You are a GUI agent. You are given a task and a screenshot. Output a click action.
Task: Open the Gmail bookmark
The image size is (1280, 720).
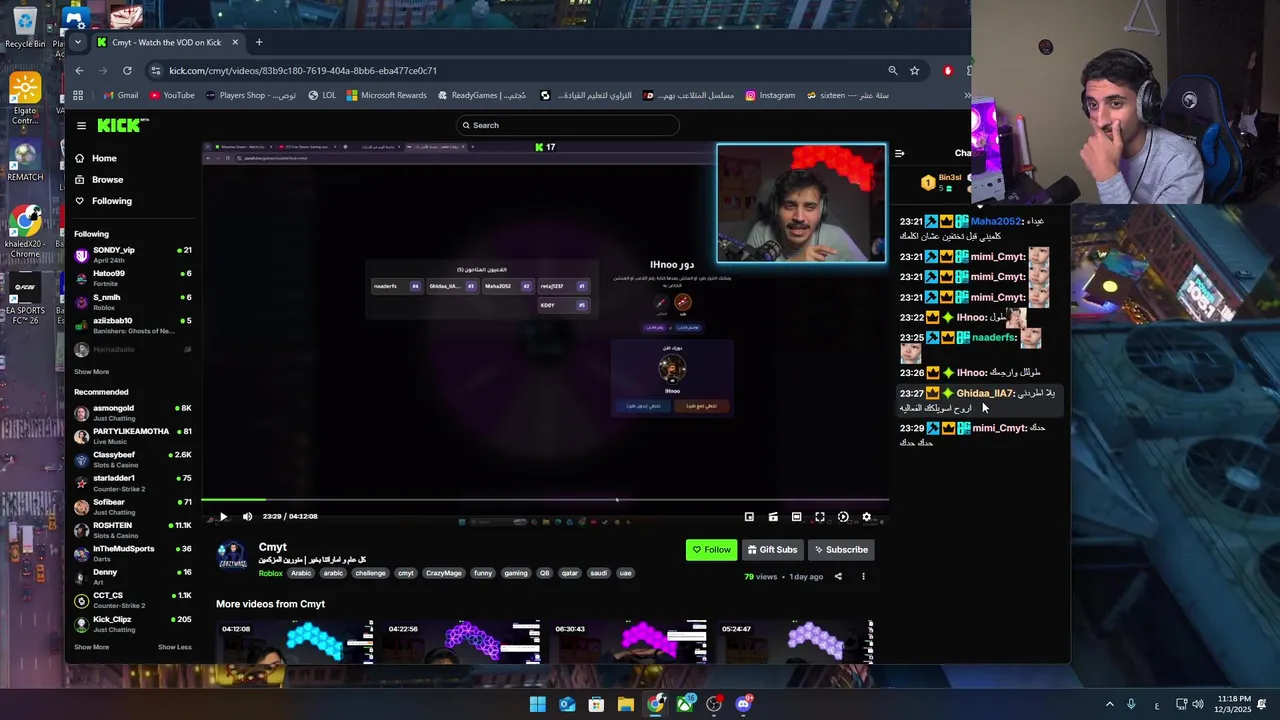tap(121, 96)
